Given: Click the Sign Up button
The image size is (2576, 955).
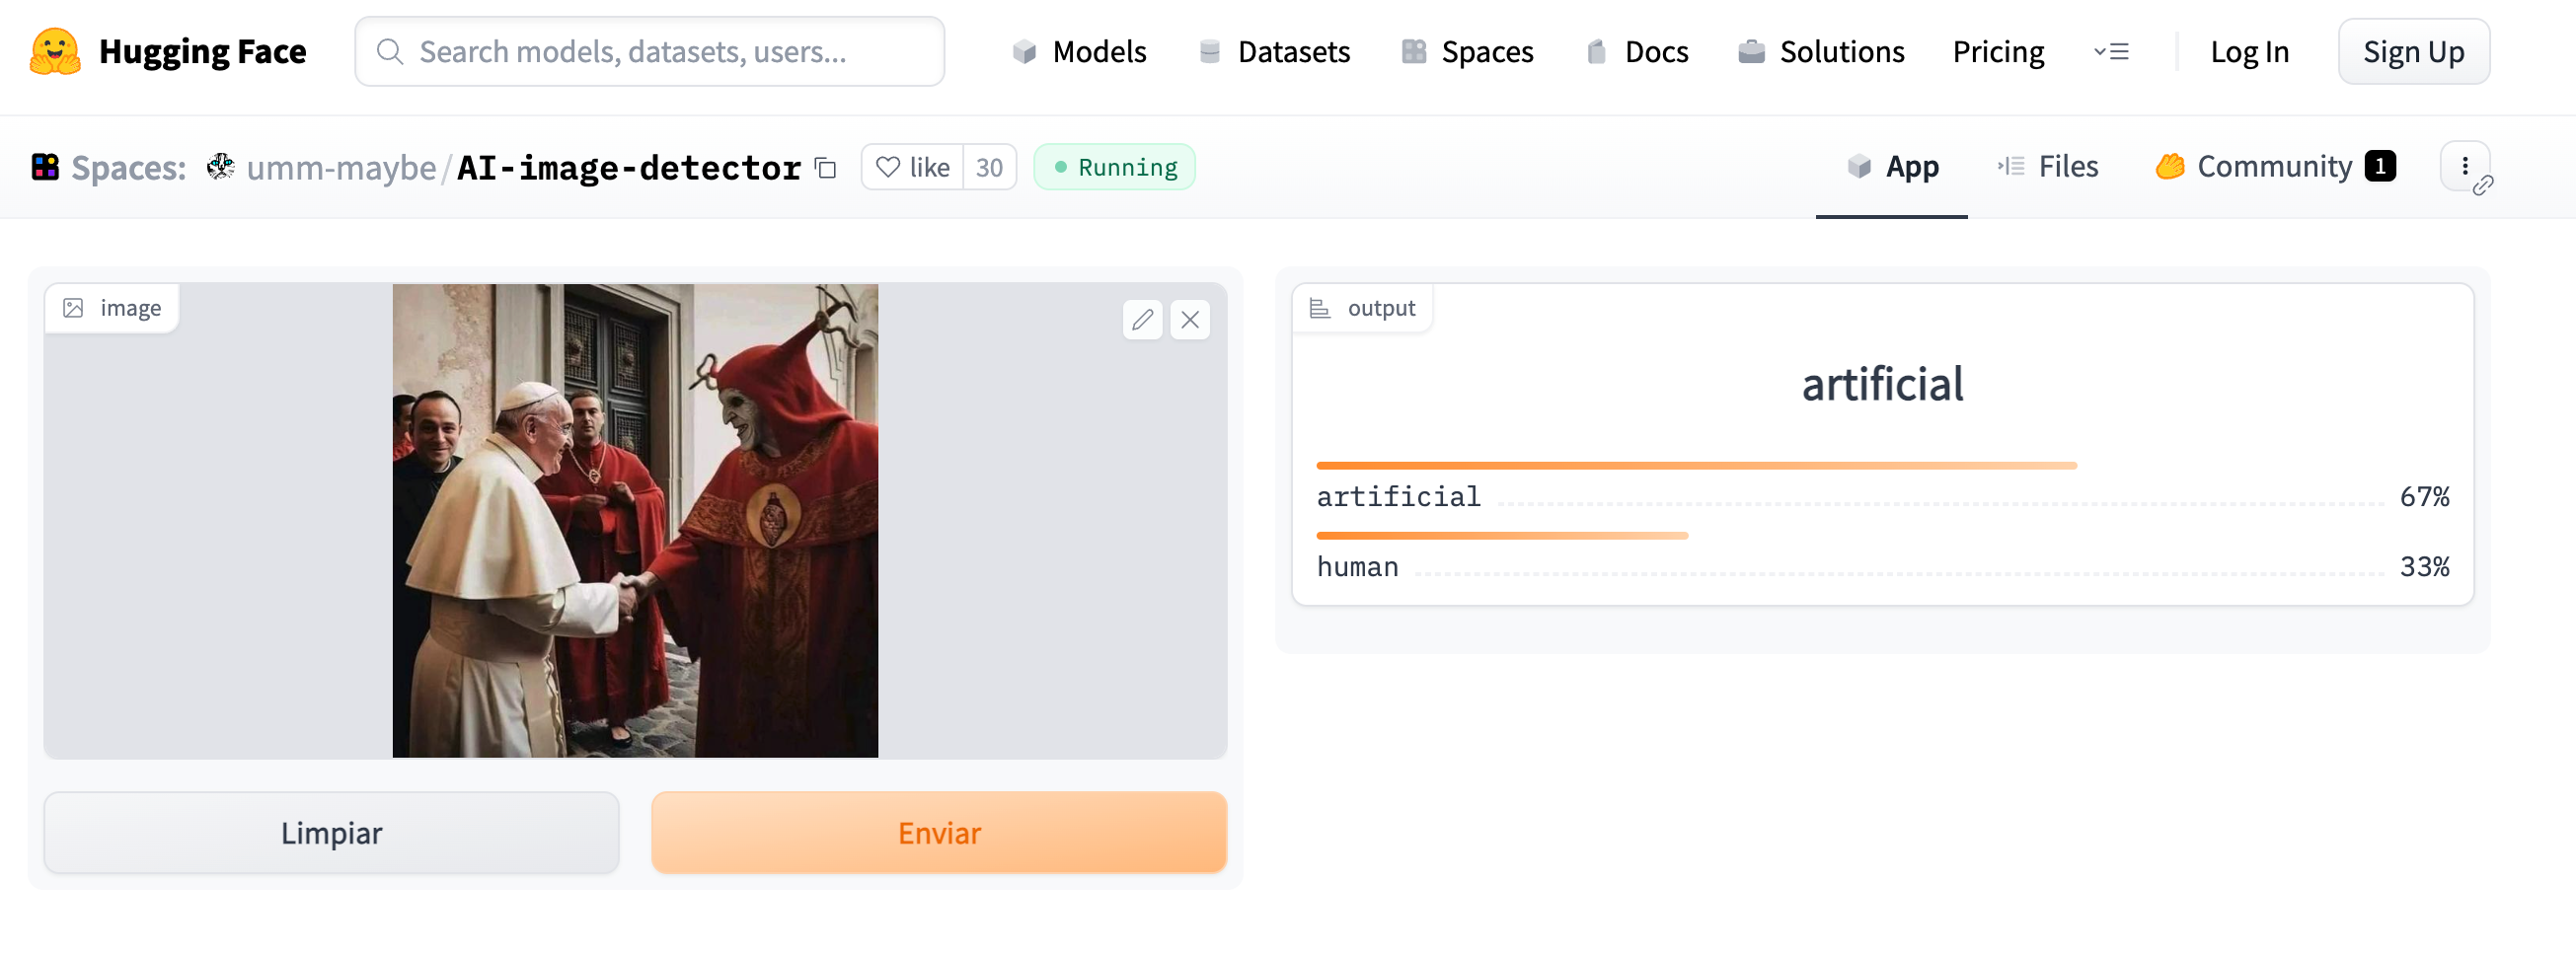Looking at the screenshot, I should 2413,52.
